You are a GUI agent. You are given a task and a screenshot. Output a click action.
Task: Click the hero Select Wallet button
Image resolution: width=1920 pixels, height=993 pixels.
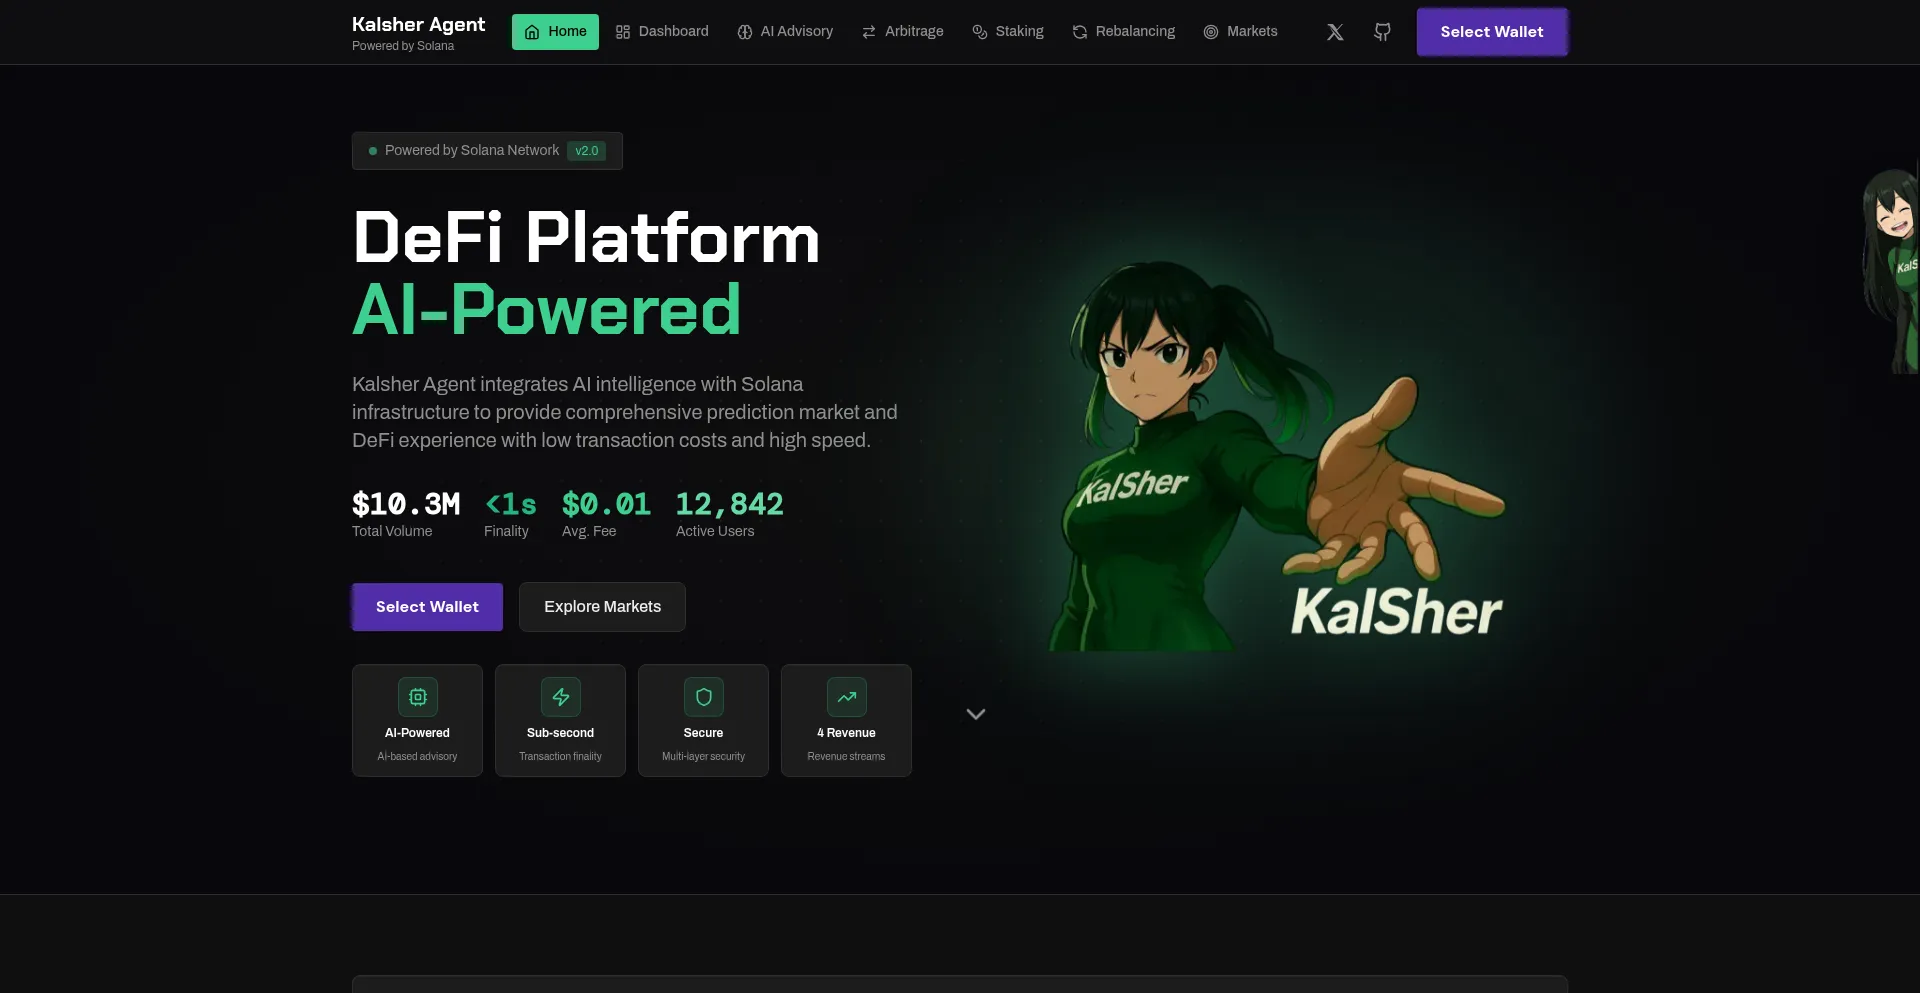tap(427, 607)
